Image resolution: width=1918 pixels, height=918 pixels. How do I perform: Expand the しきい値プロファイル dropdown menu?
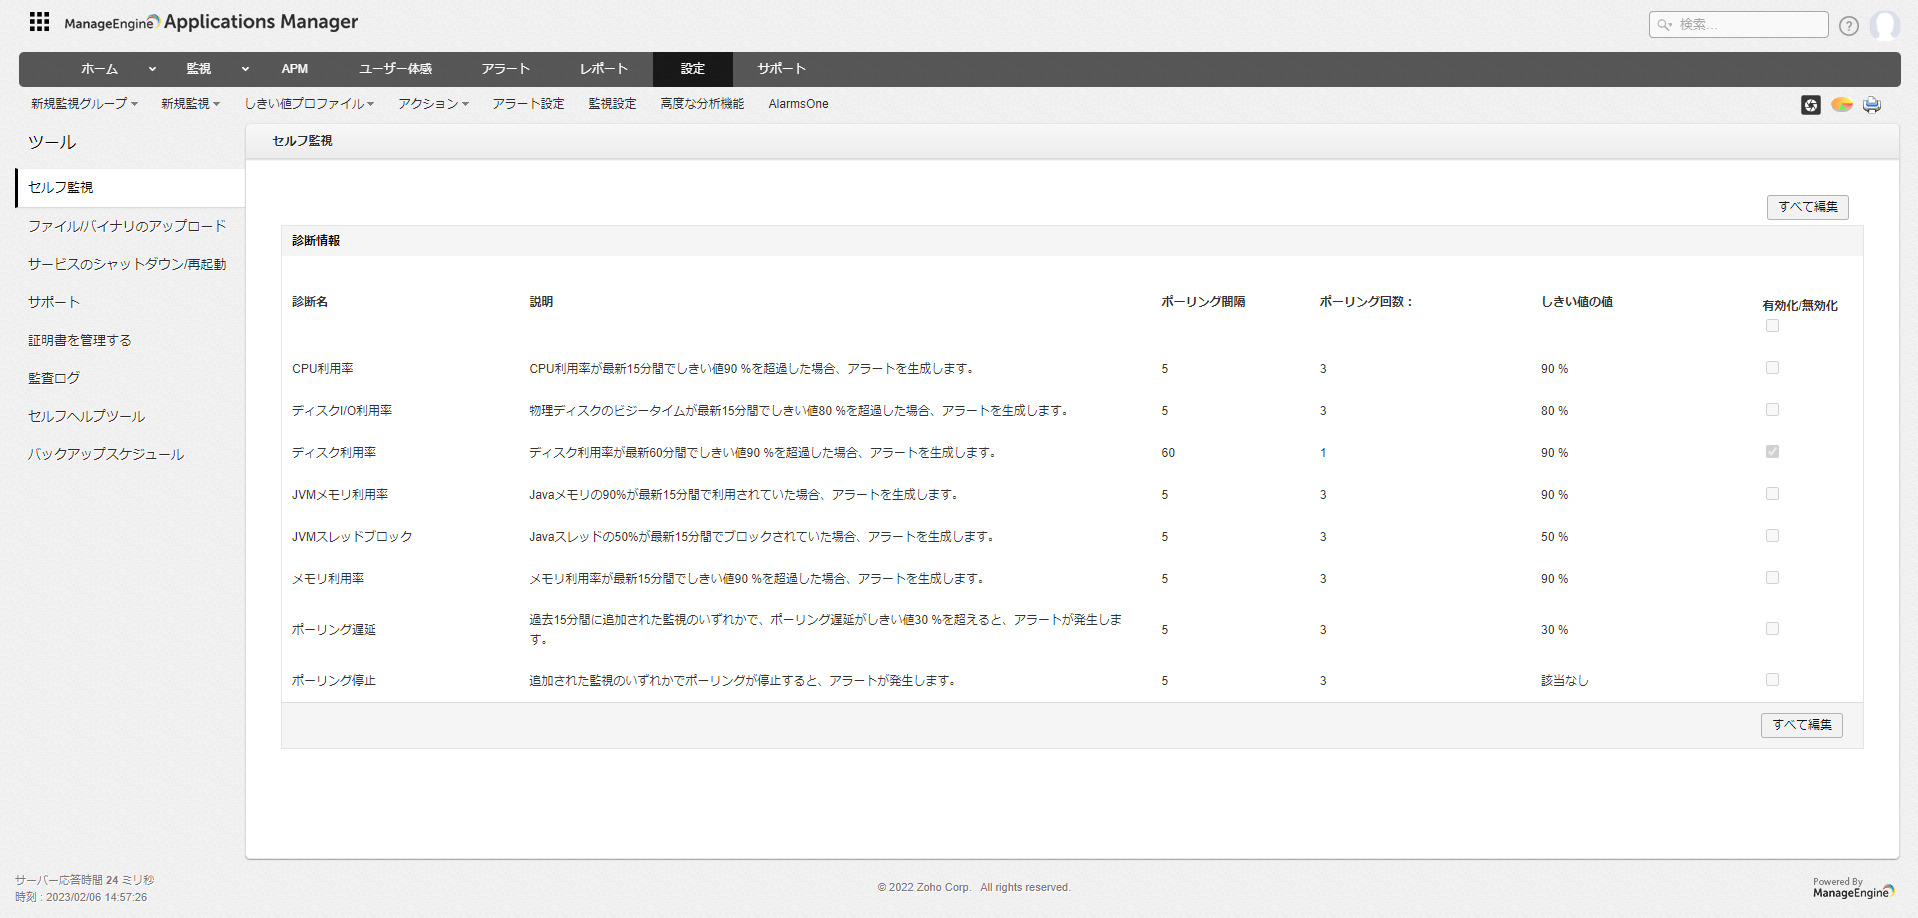pos(309,104)
